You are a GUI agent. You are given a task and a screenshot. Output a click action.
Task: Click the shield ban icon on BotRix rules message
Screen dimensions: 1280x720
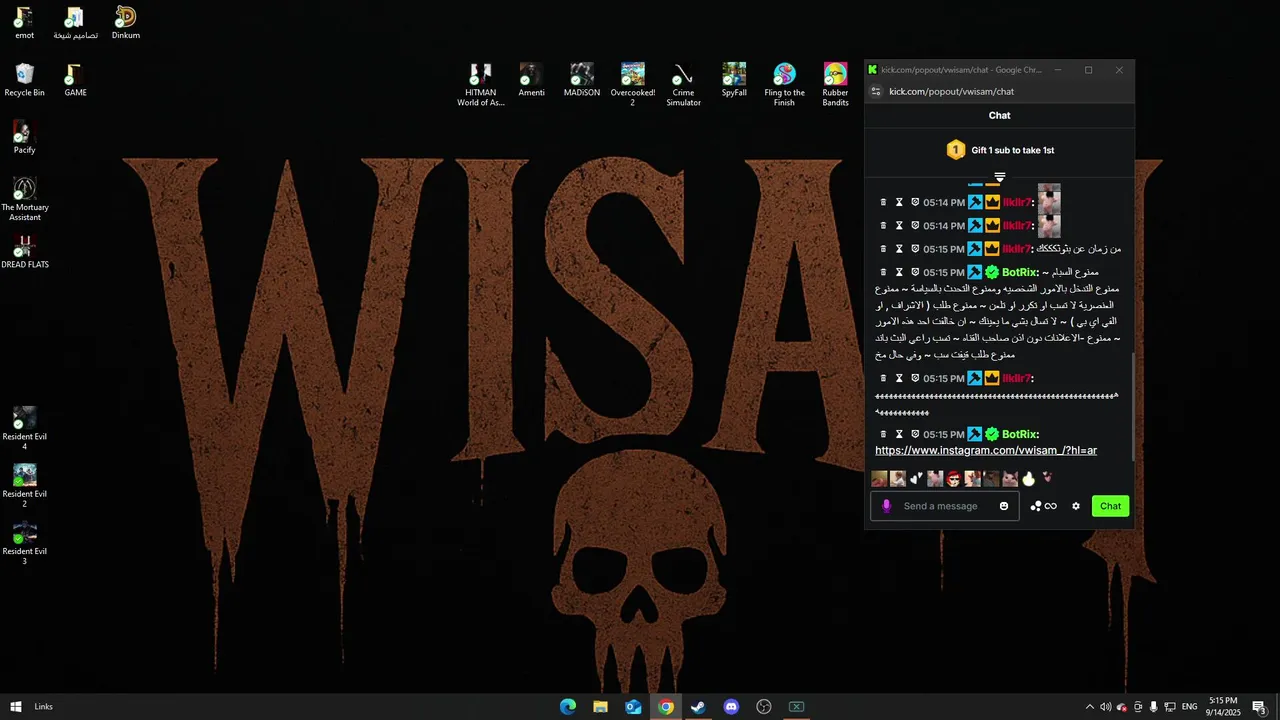[x=915, y=272]
